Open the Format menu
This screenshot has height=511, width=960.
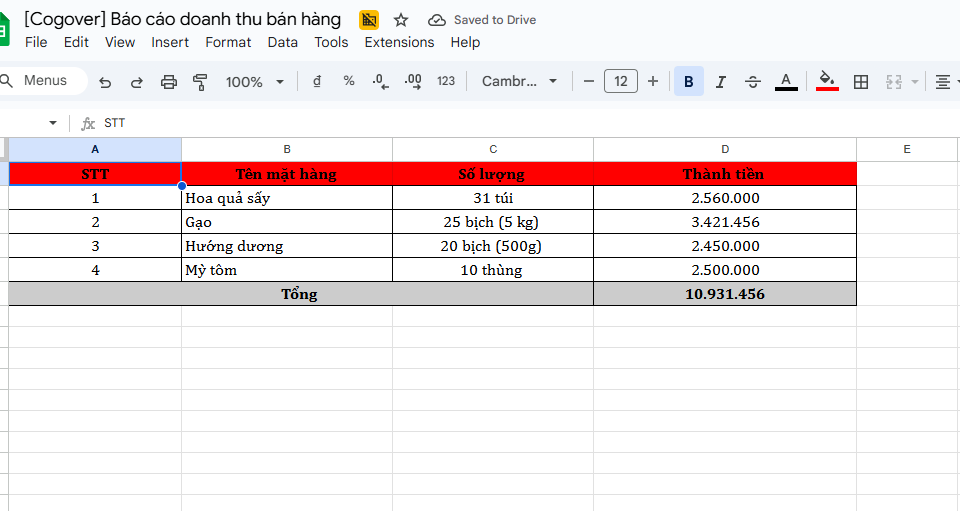tap(228, 42)
